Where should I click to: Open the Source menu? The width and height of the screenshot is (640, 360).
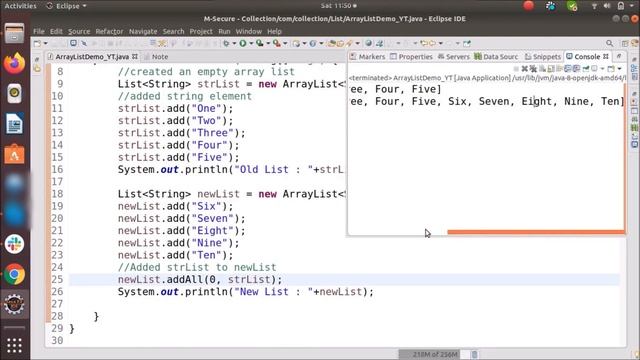[x=79, y=31]
